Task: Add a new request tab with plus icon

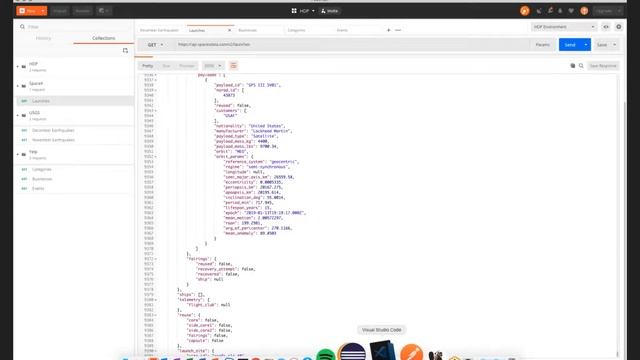Action: [388, 30]
